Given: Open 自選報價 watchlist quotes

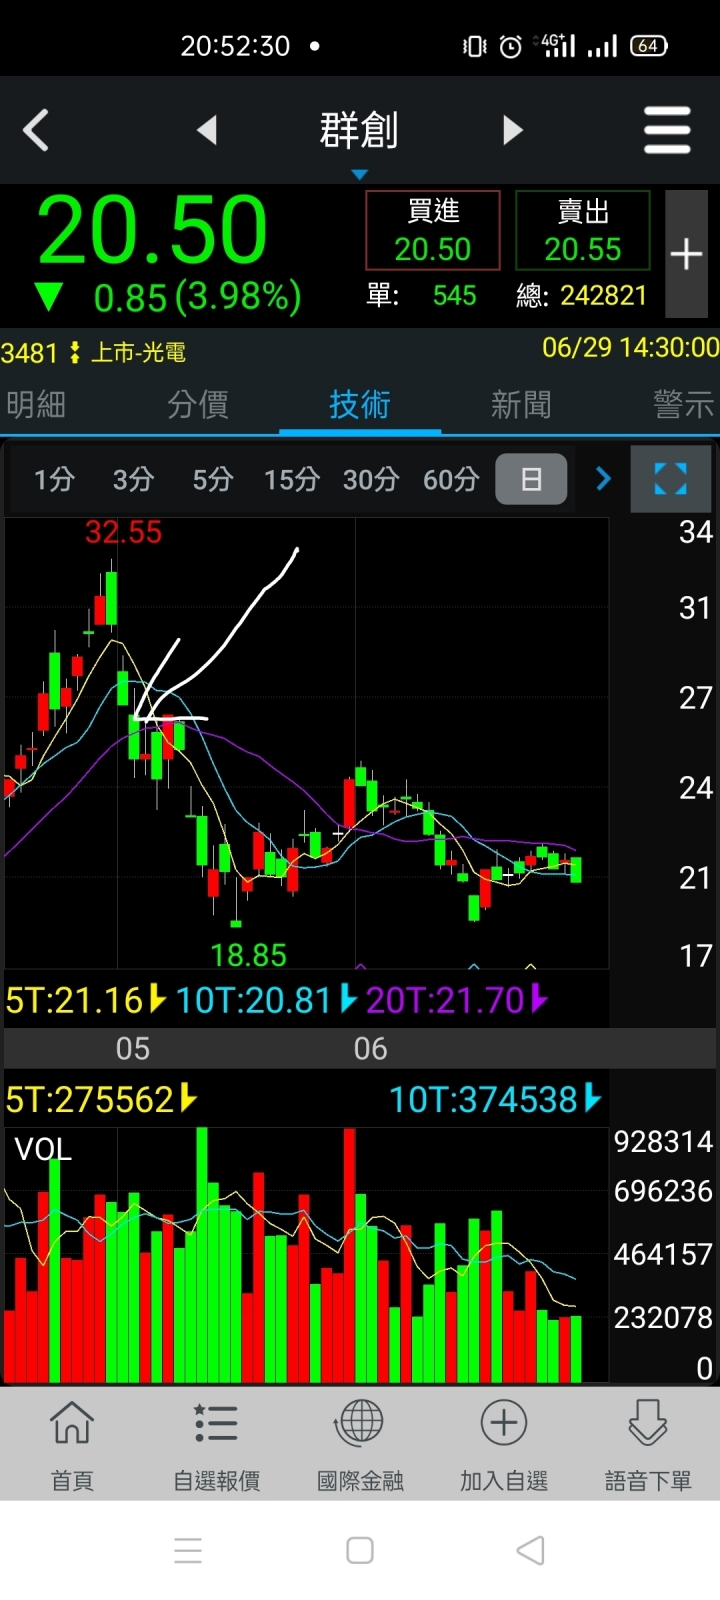Looking at the screenshot, I should coord(216,1445).
